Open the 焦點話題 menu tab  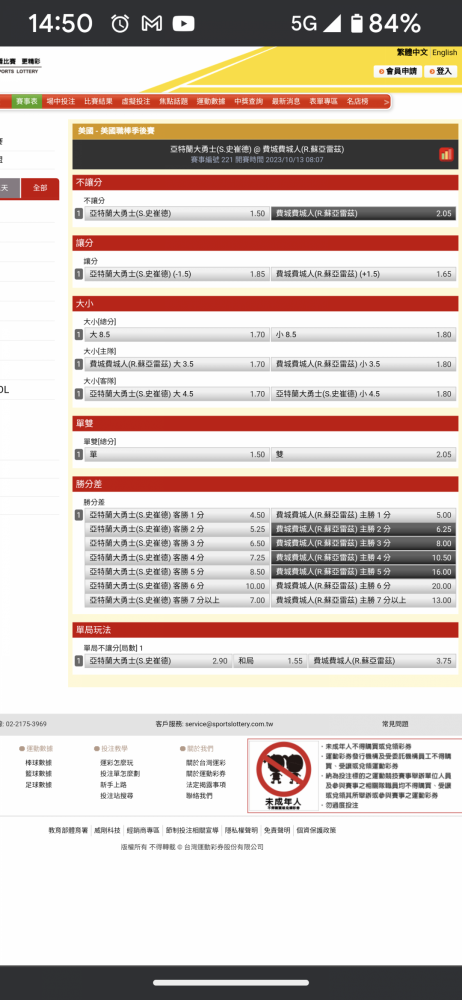tap(174, 101)
